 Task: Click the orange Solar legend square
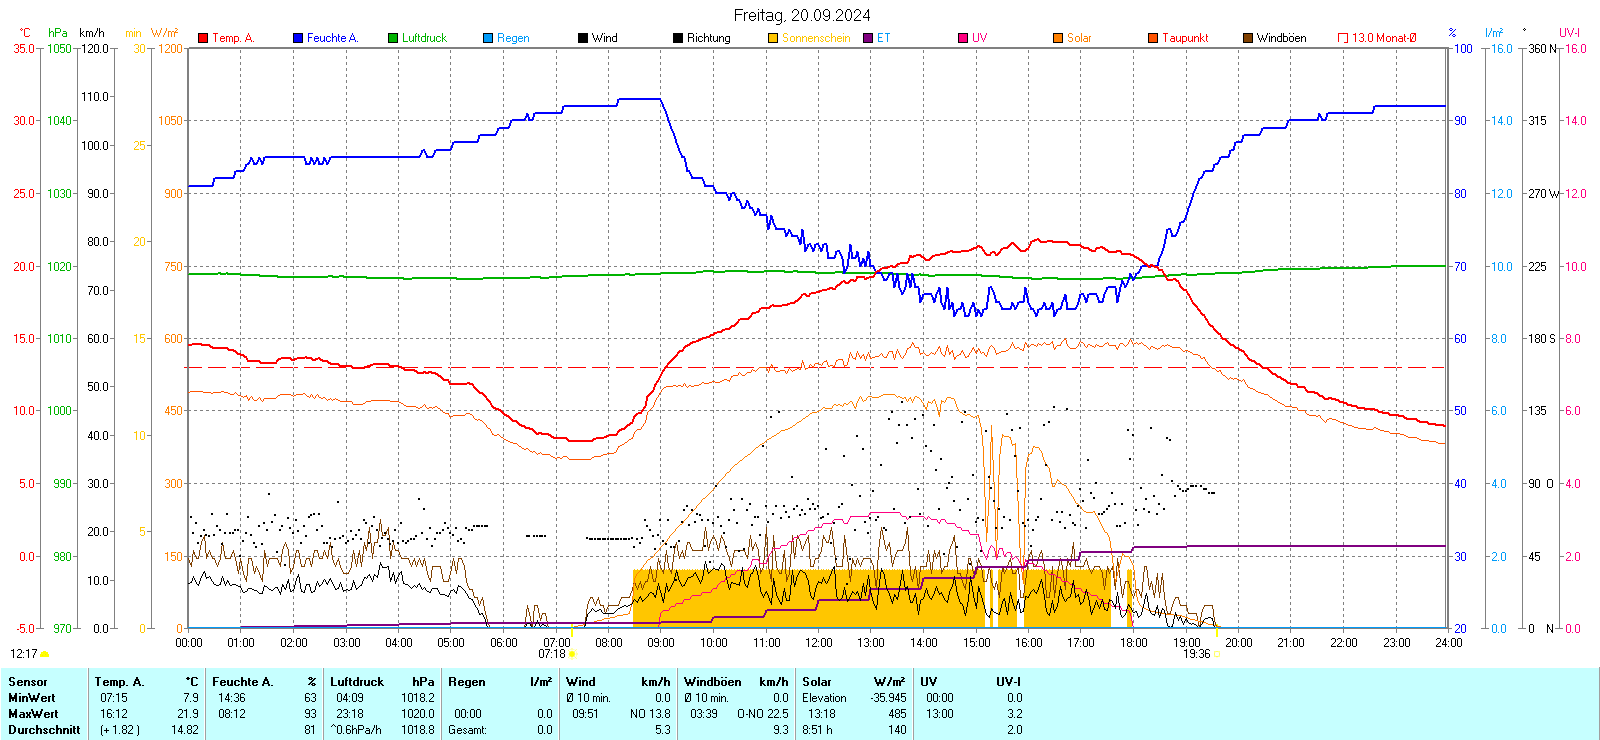click(x=1058, y=38)
